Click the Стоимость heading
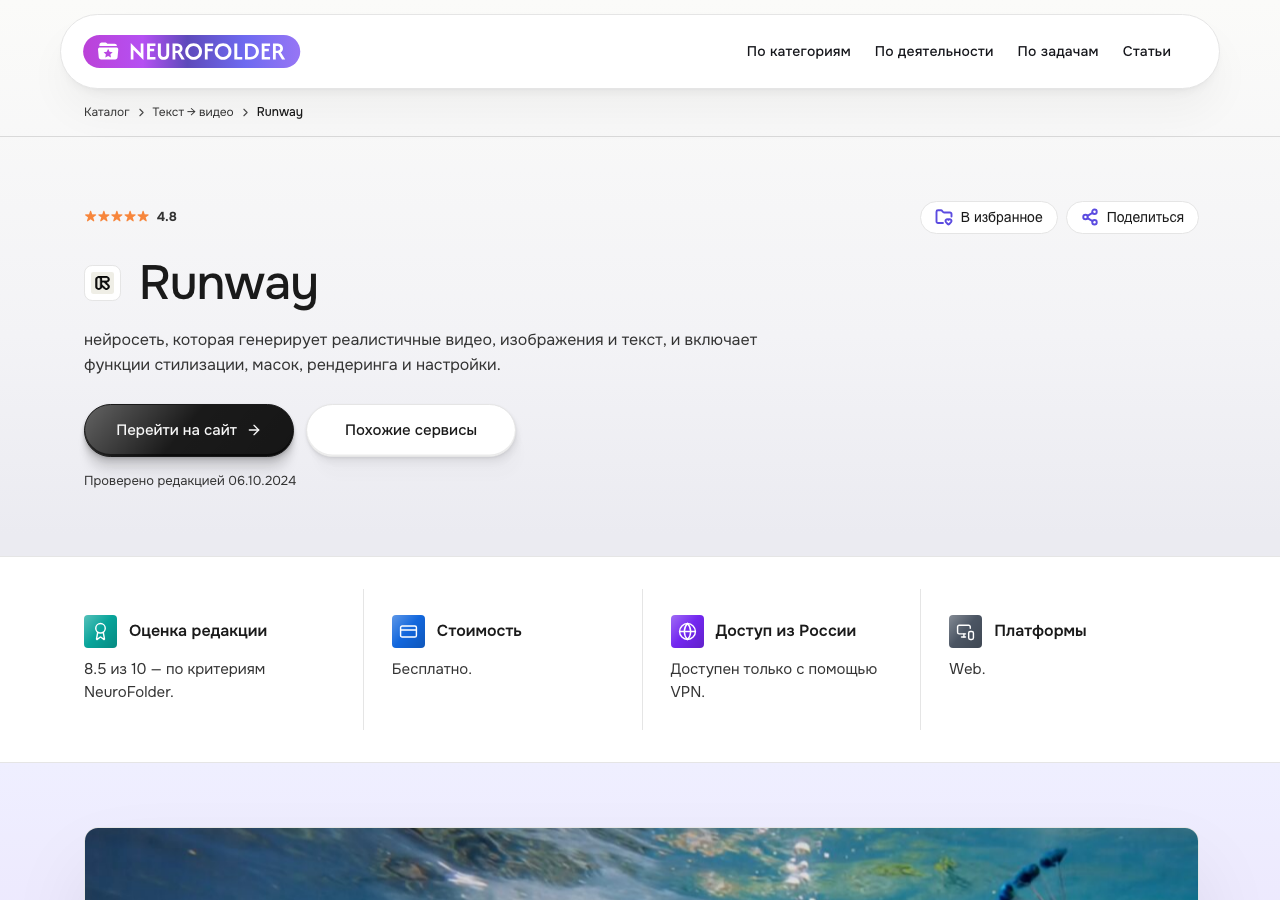The width and height of the screenshot is (1280, 900). [x=479, y=631]
